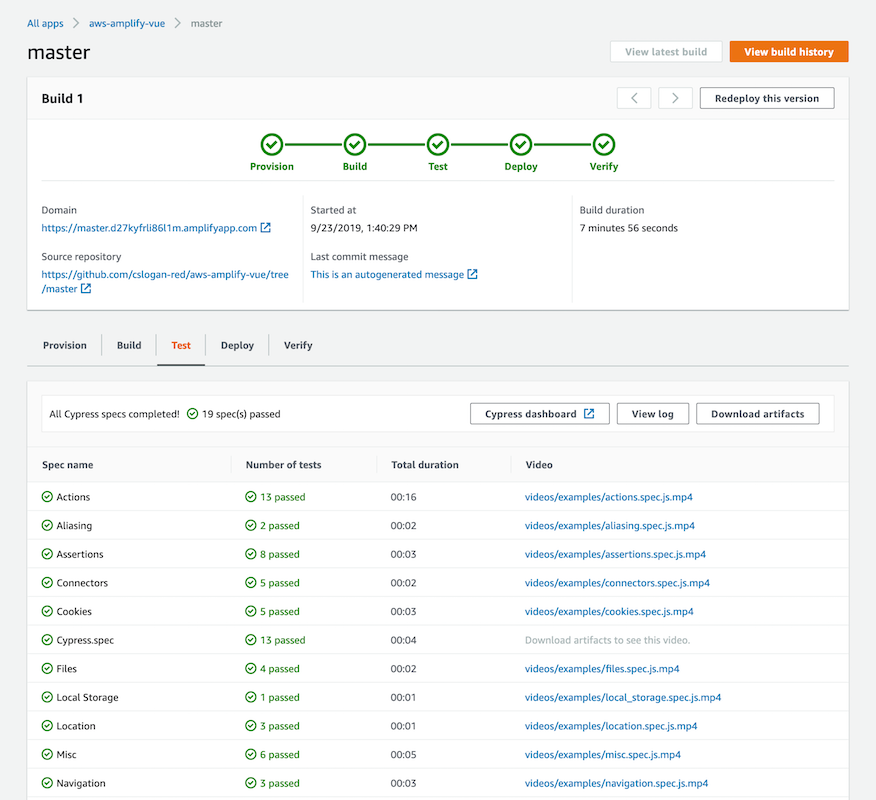
Task: Navigate to aws-amplify-vue breadcrumb
Action: pyautogui.click(x=127, y=23)
